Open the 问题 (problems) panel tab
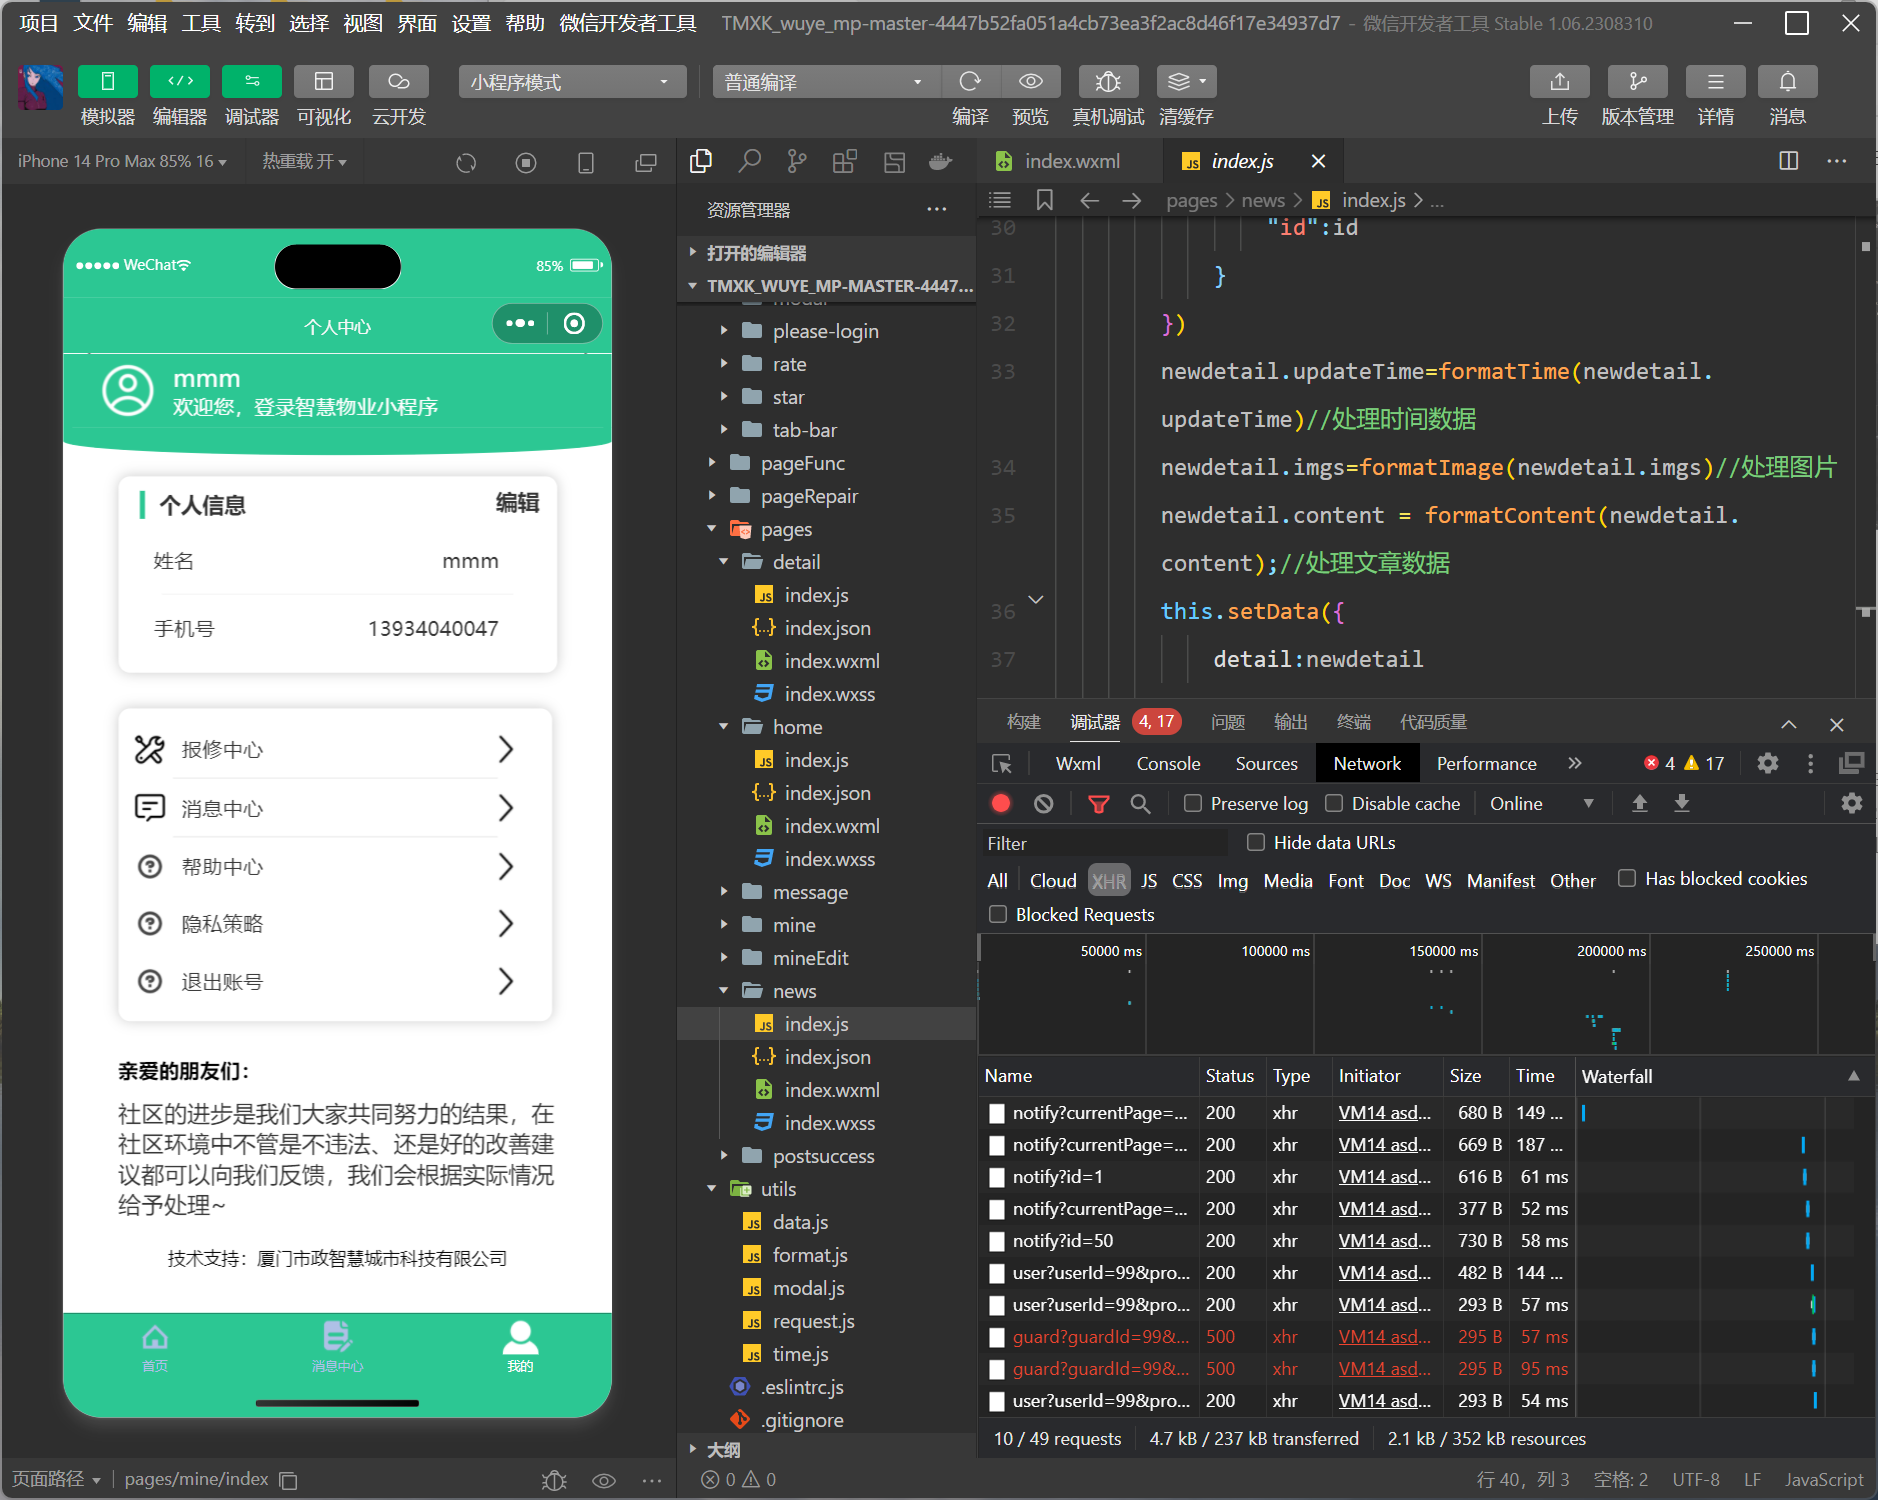The width and height of the screenshot is (1878, 1500). [x=1227, y=722]
